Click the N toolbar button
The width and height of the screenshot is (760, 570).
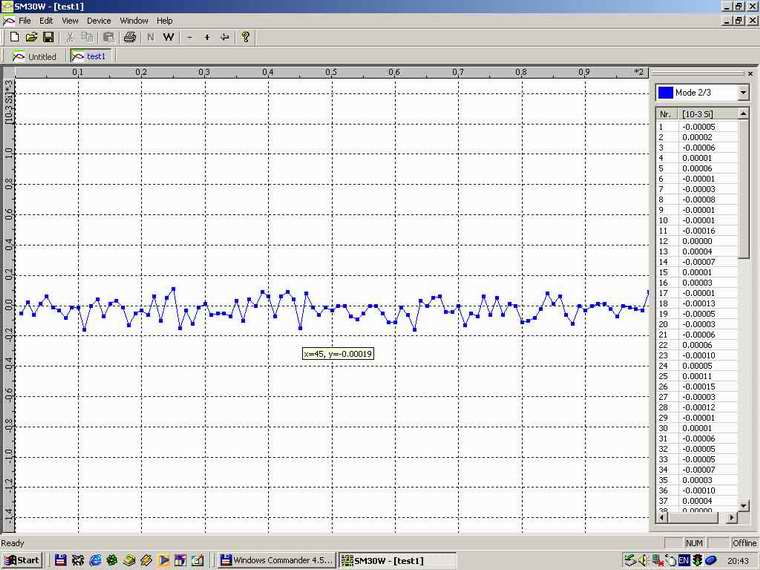[150, 37]
